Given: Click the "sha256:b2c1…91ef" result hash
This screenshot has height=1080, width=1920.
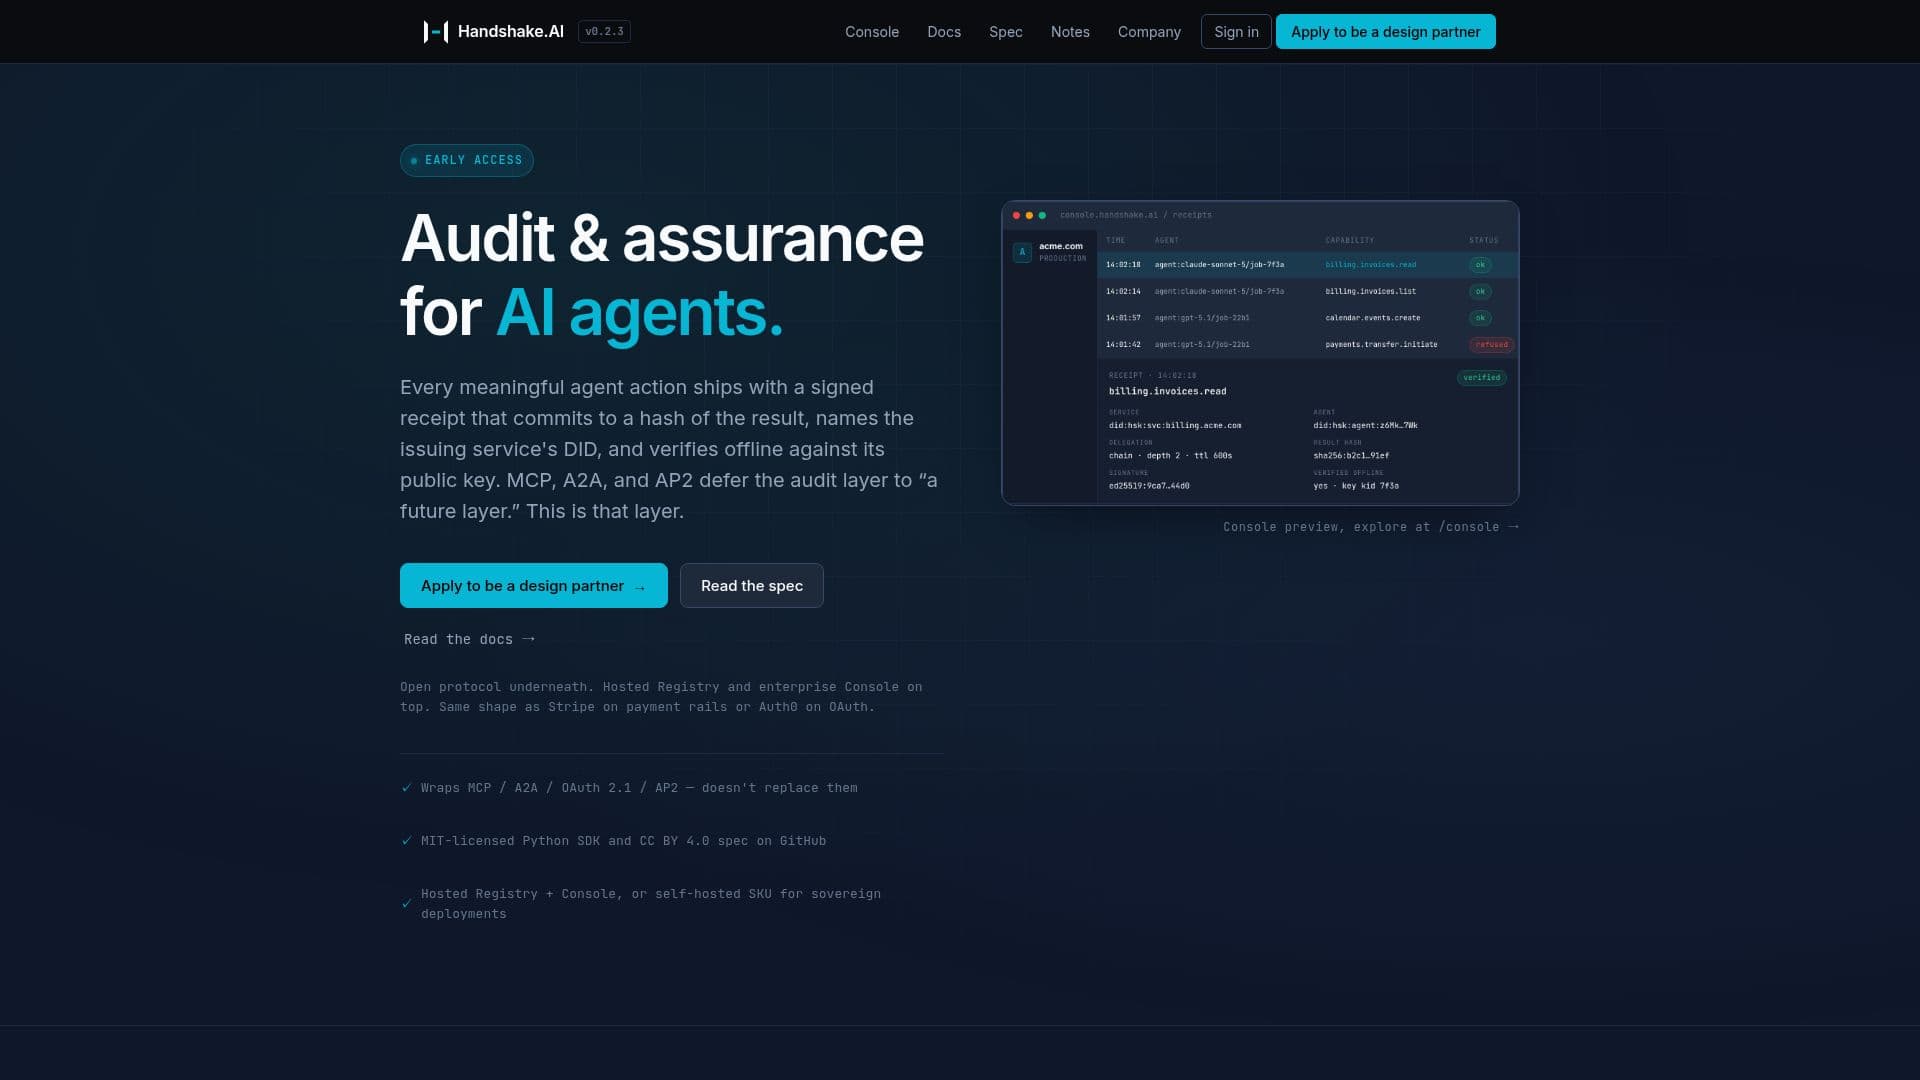Looking at the screenshot, I should [x=1351, y=456].
